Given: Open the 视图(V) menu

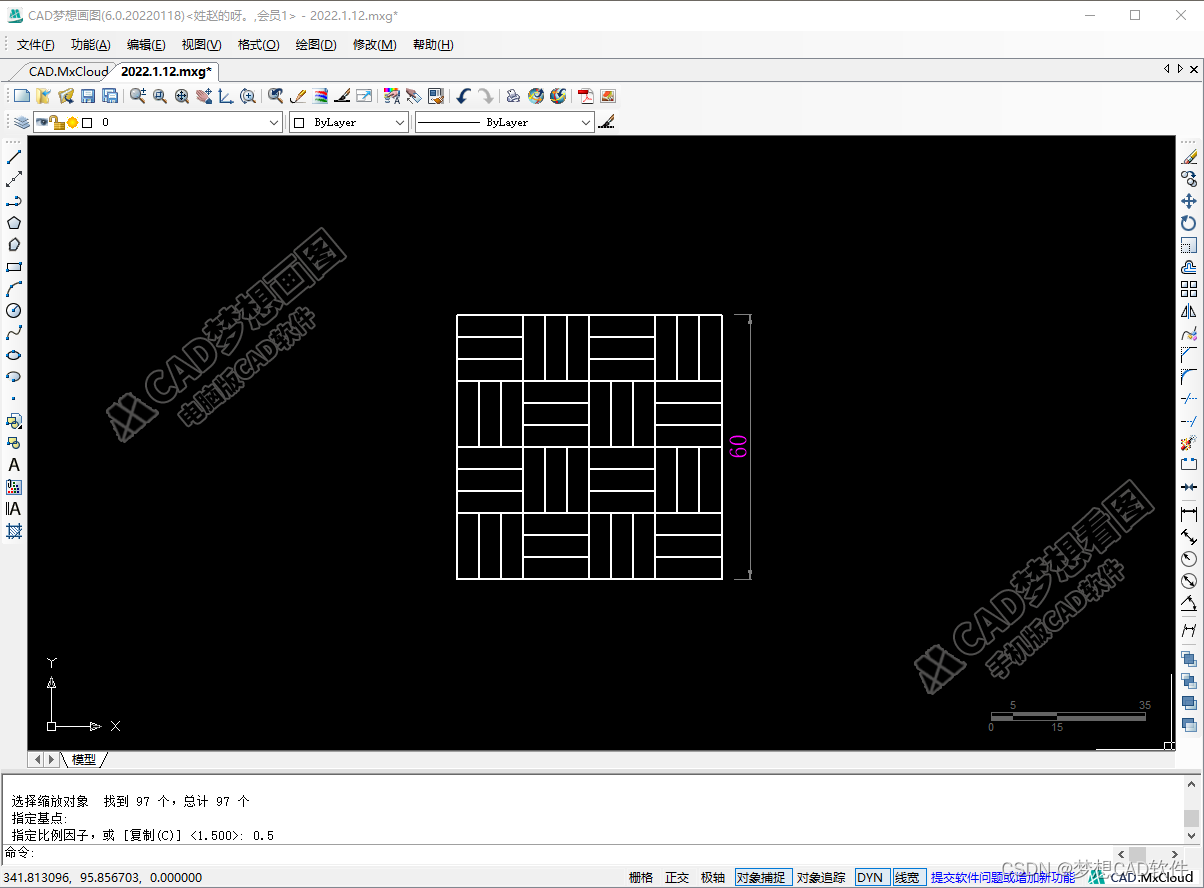Looking at the screenshot, I should click(x=201, y=45).
